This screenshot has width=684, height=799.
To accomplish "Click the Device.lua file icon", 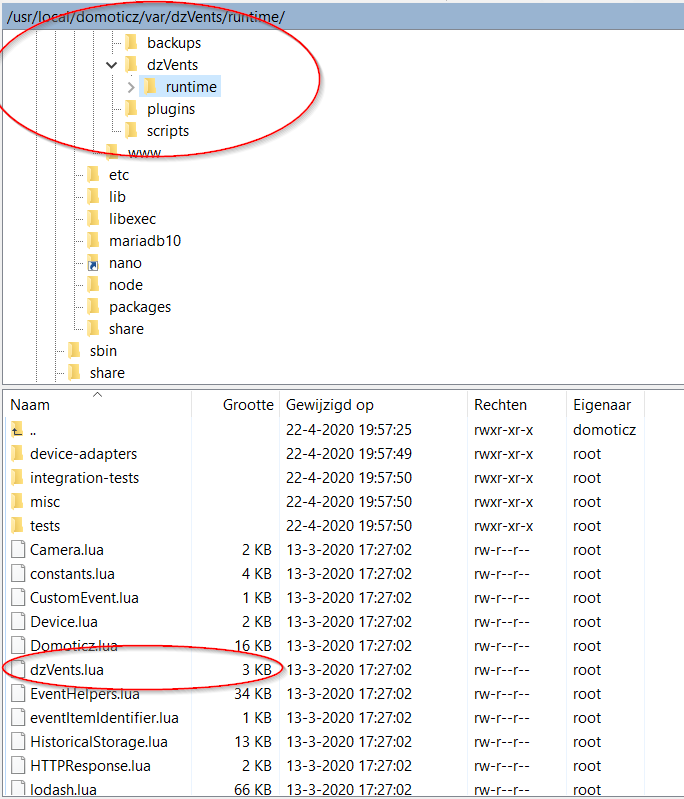I will pos(18,621).
